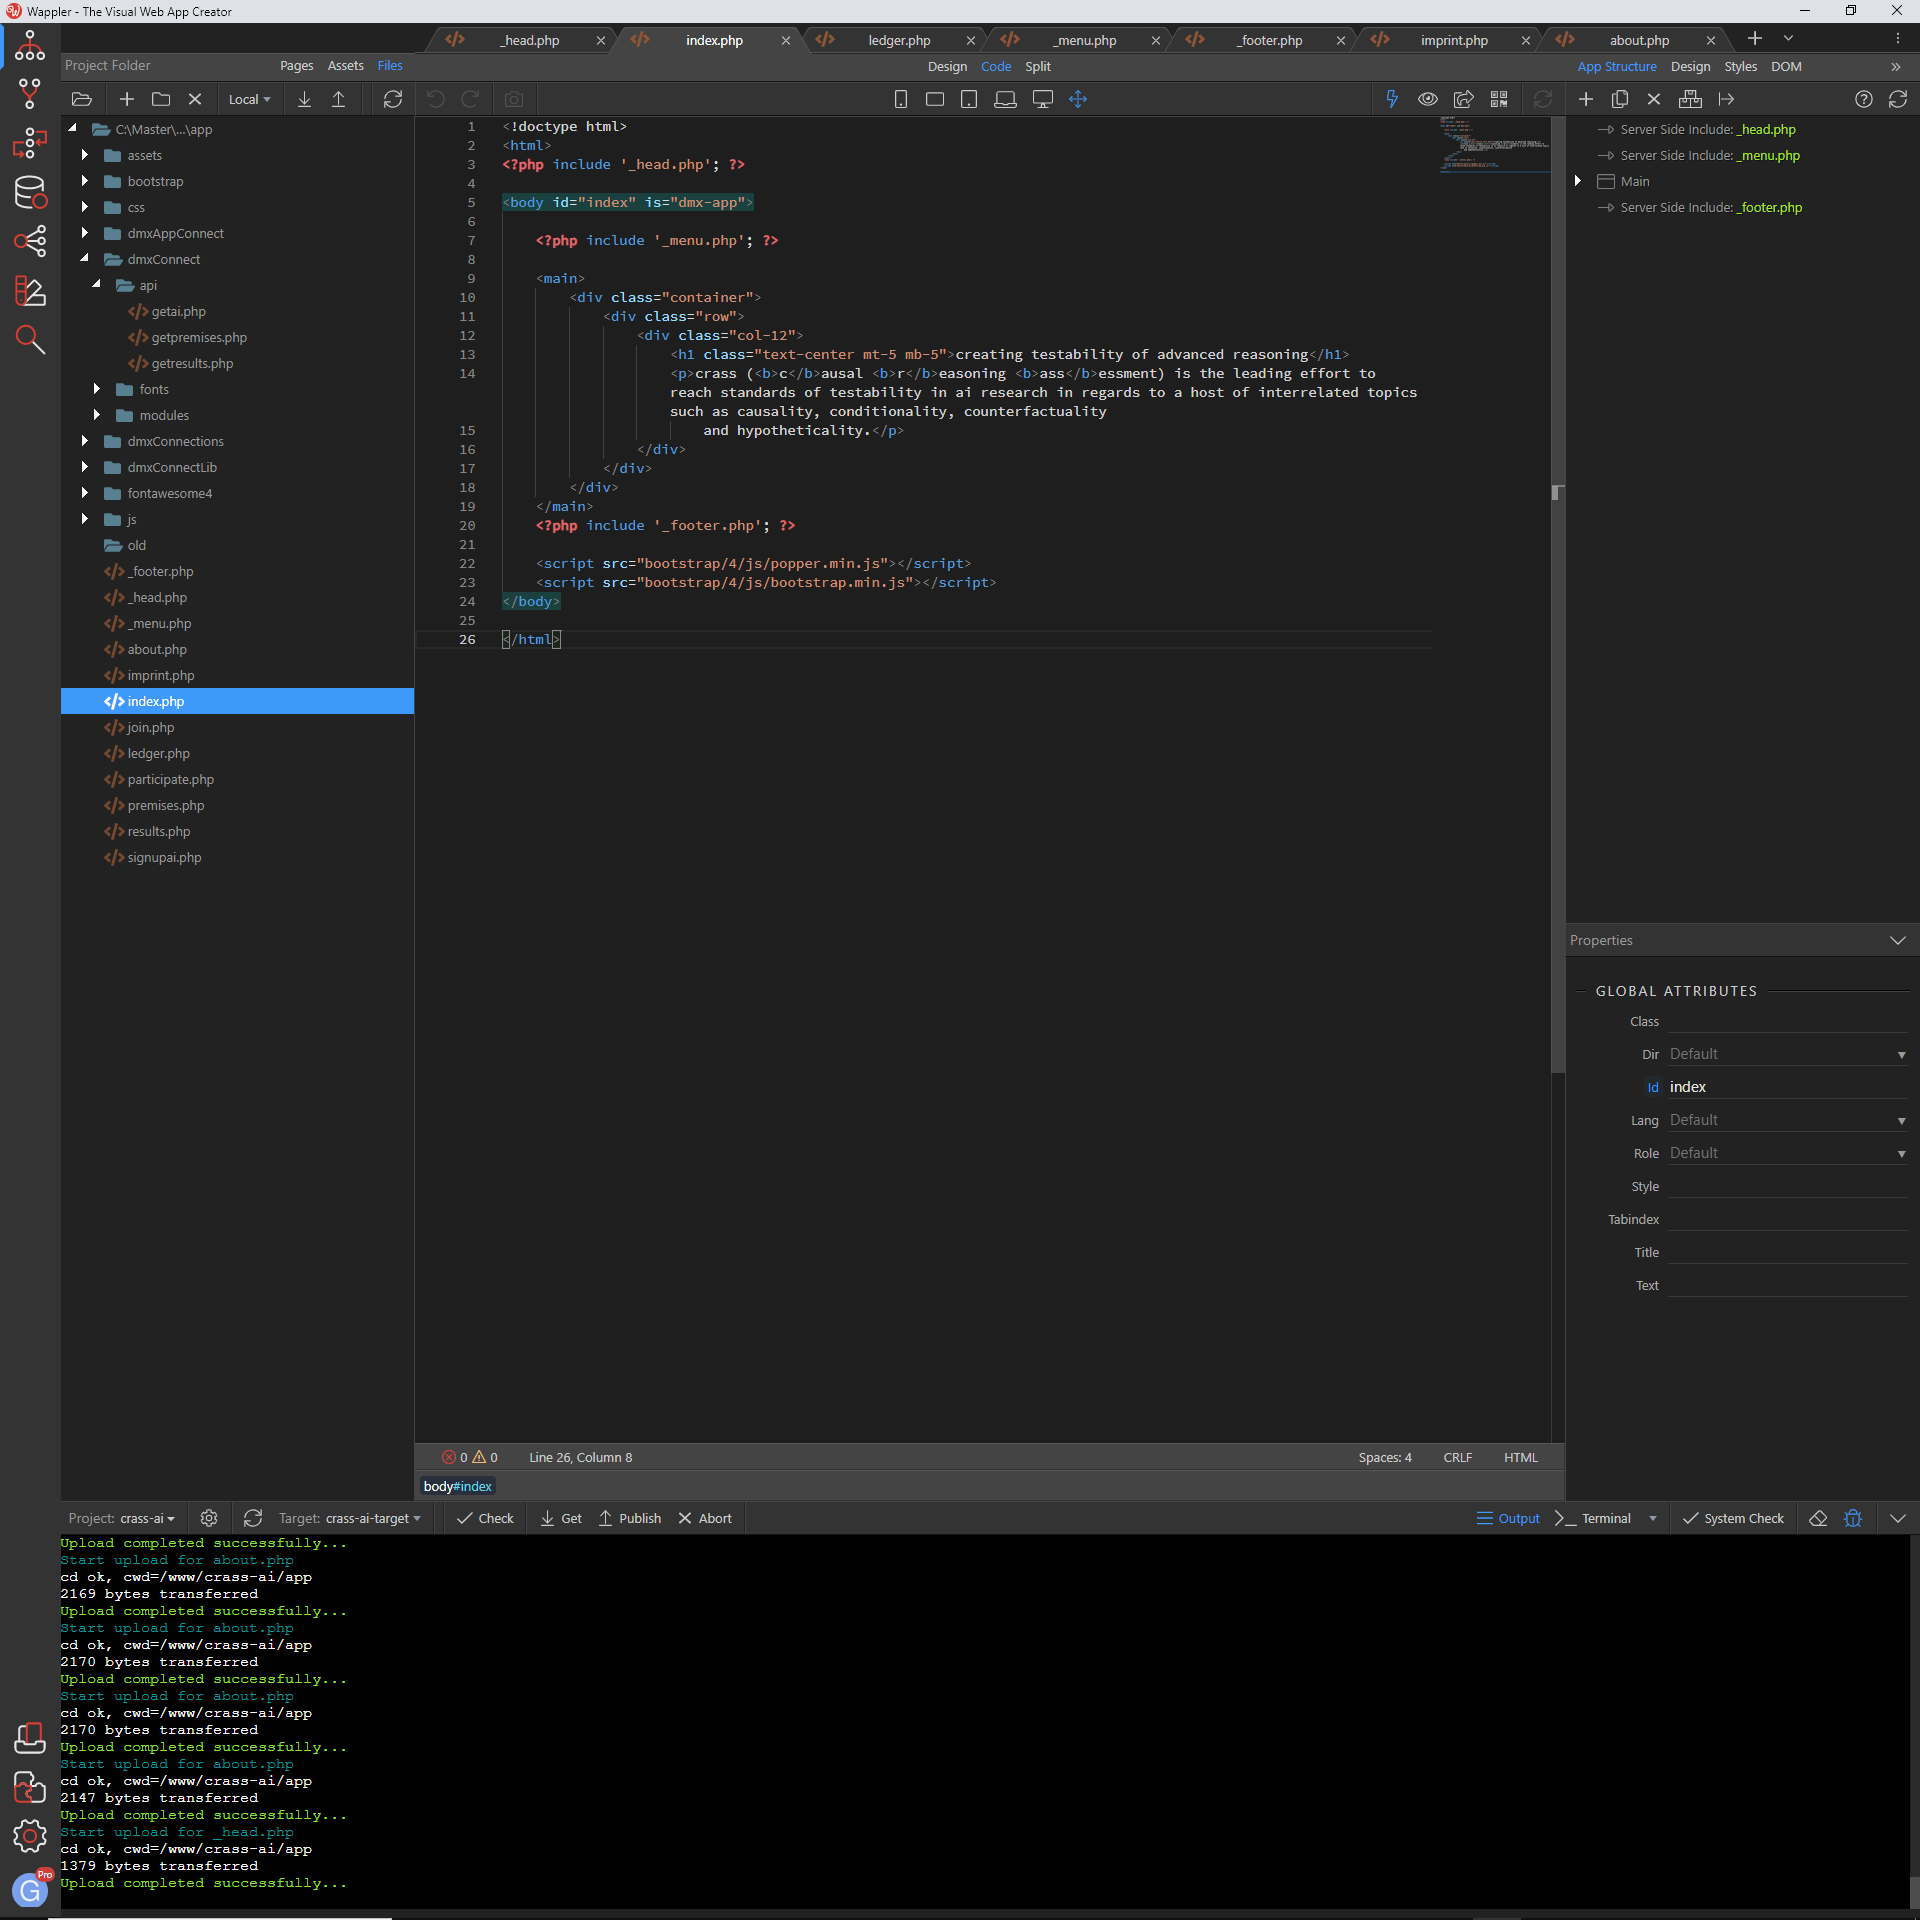Show the Output panel
Viewport: 1920px width, 1920px height.
1508,1518
